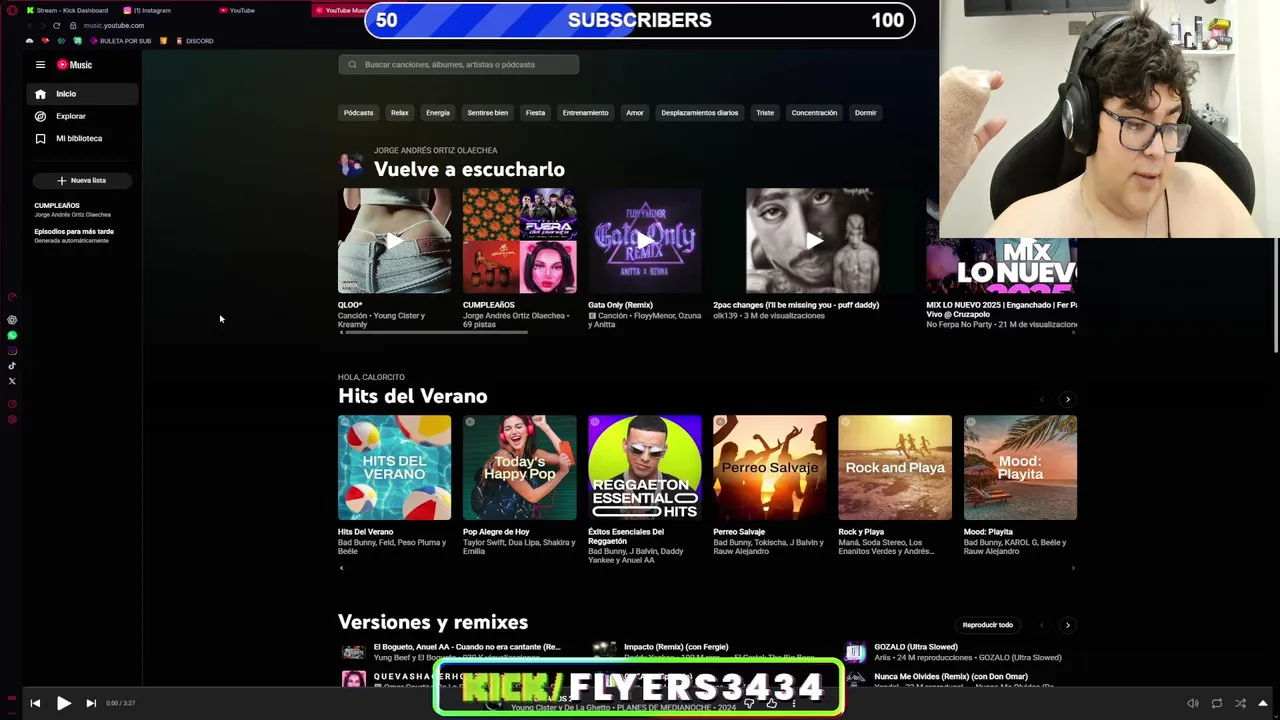Play the QLOO* song thumbnail

click(394, 241)
